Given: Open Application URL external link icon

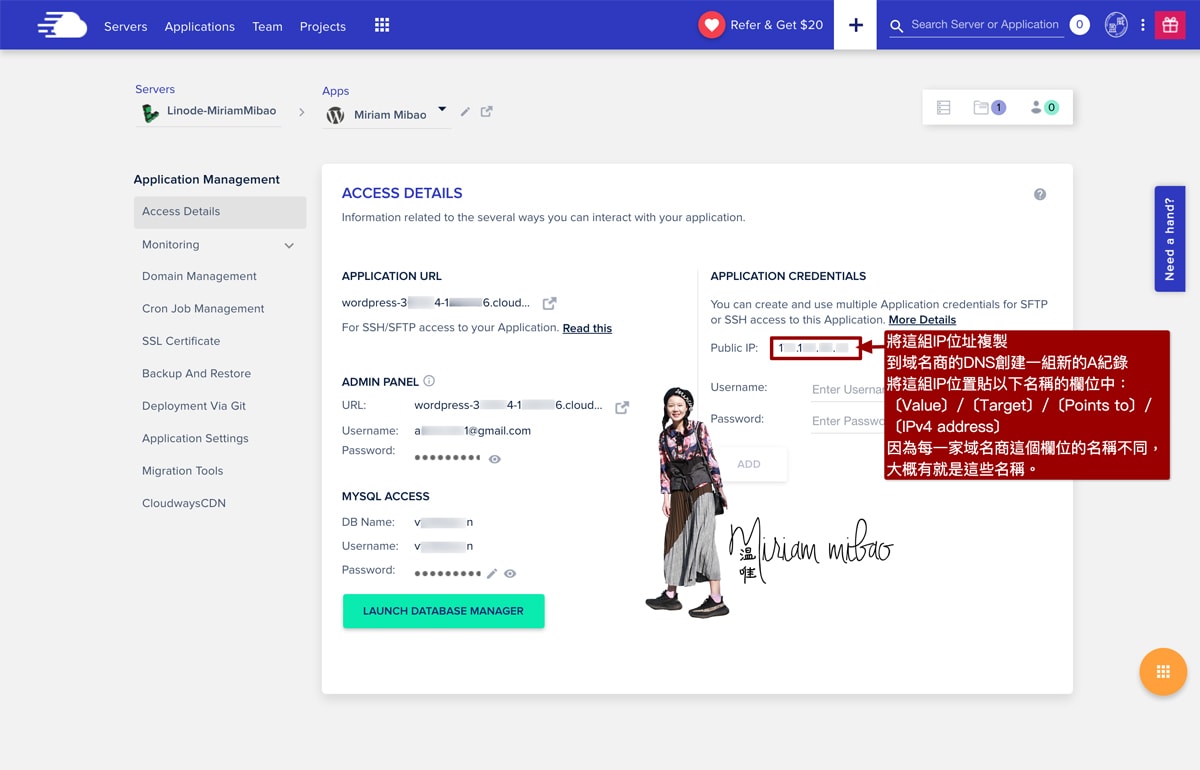Looking at the screenshot, I should coord(549,303).
